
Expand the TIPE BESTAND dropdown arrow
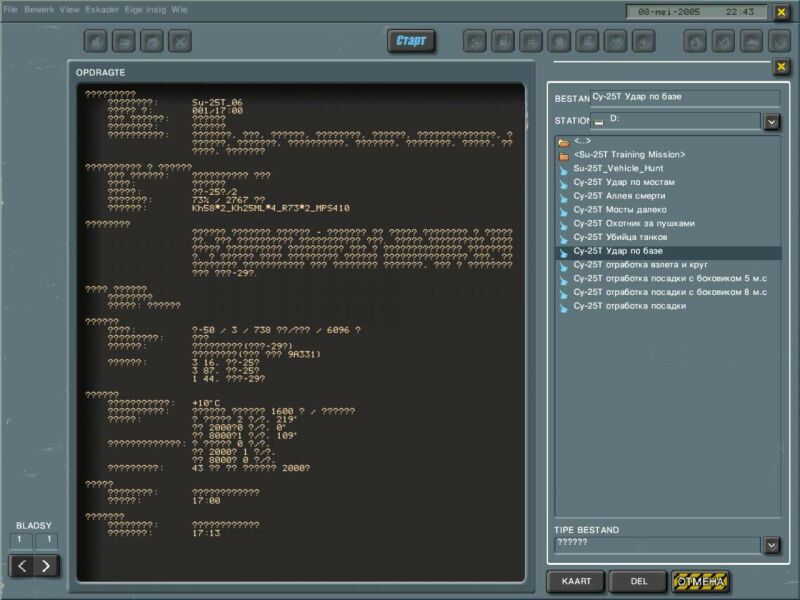tap(771, 545)
